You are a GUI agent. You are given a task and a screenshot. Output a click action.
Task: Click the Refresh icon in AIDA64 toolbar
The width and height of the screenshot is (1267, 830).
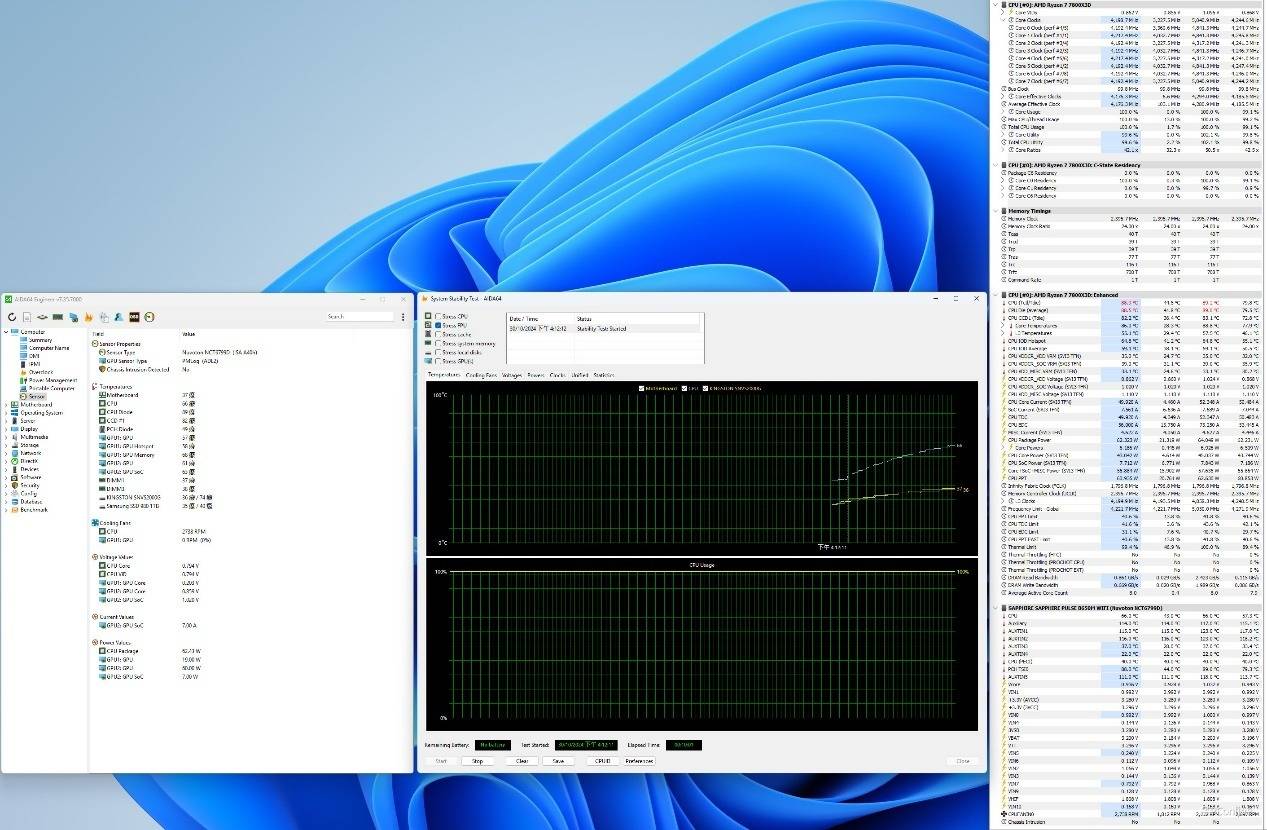pyautogui.click(x=12, y=317)
